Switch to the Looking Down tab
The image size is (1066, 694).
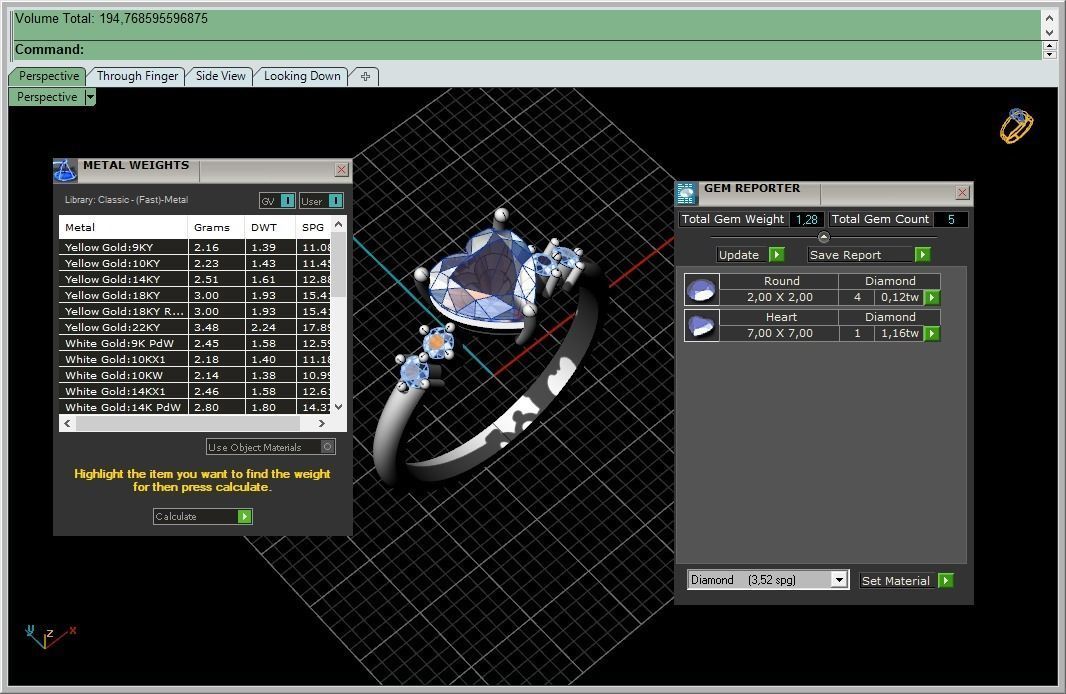pyautogui.click(x=302, y=76)
